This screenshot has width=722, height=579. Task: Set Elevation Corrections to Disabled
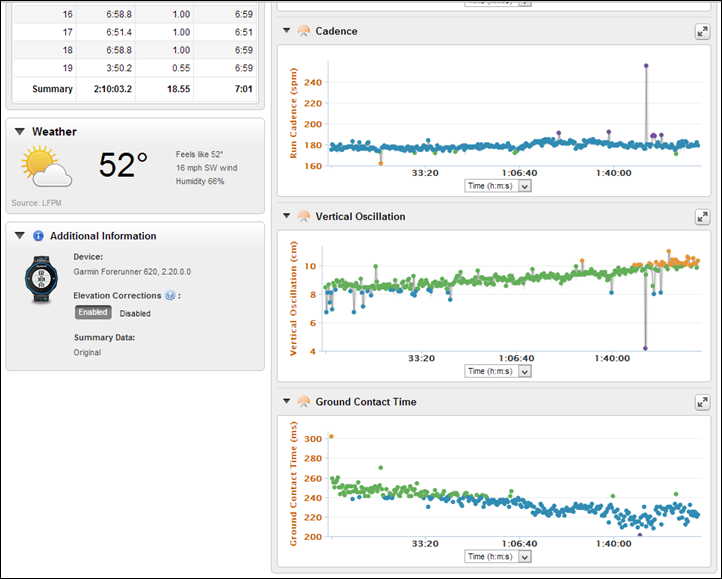[x=135, y=313]
